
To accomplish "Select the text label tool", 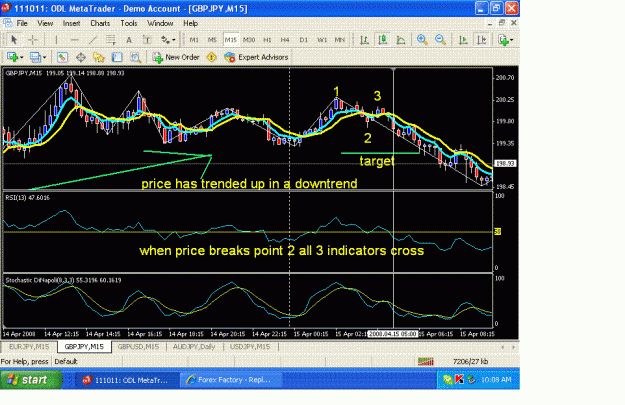I will pyautogui.click(x=147, y=40).
